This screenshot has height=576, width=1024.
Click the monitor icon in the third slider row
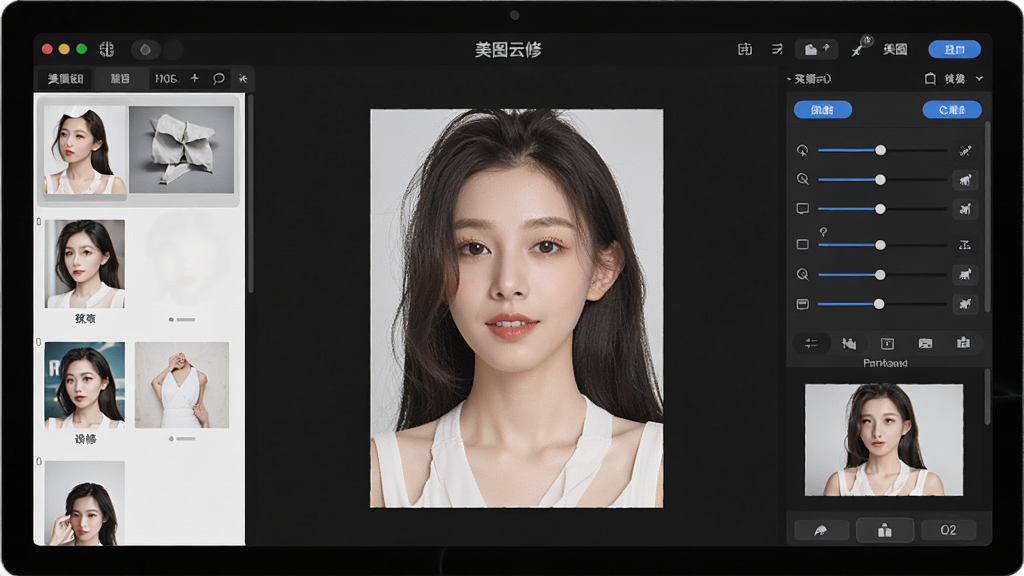coord(803,209)
